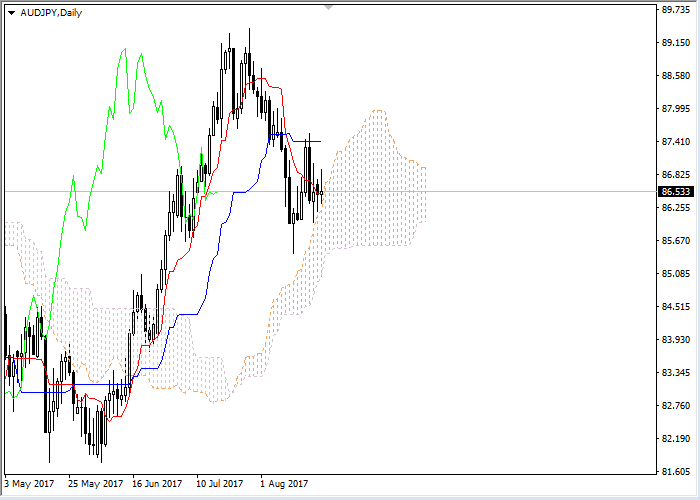Click the 10 Jul 2017 date label
Screen dimensions: 700x500
click(x=220, y=483)
